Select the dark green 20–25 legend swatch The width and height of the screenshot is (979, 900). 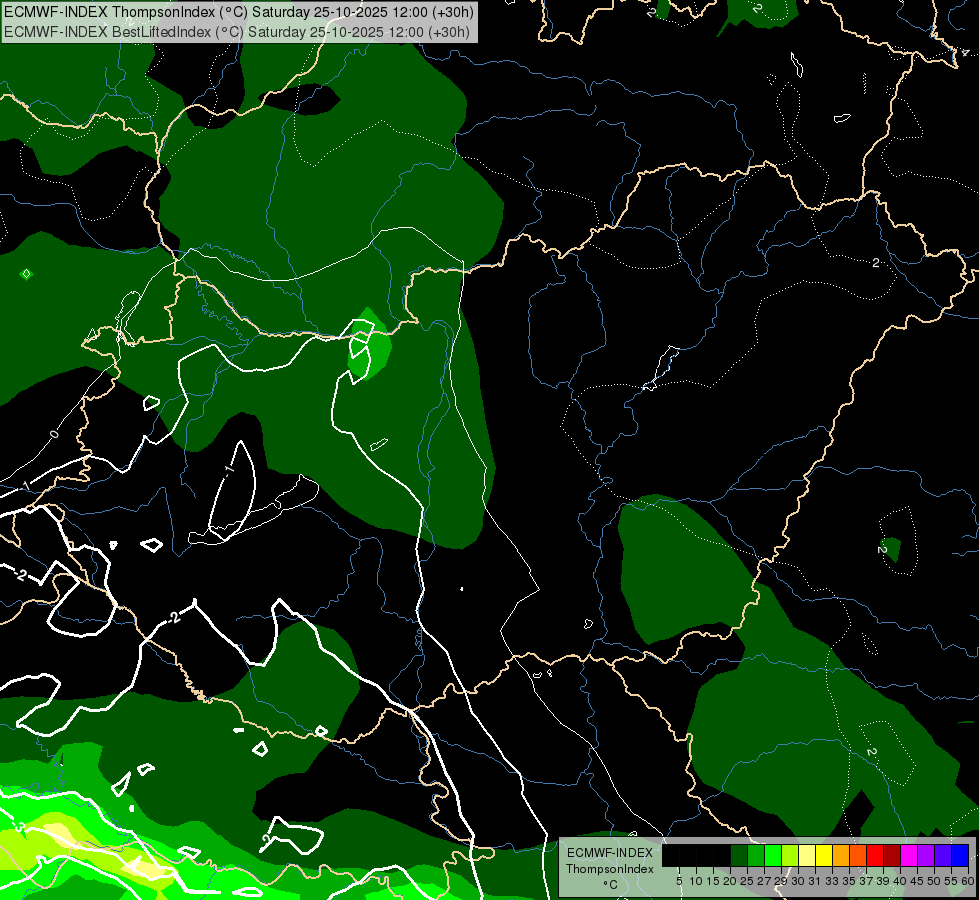739,855
